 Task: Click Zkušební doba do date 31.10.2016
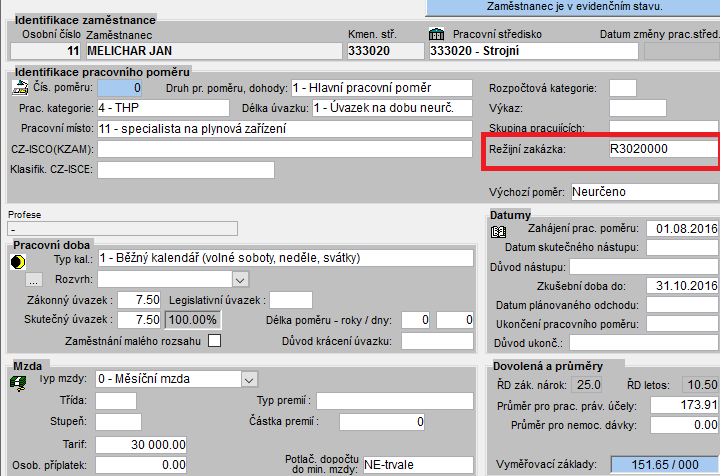point(682,286)
